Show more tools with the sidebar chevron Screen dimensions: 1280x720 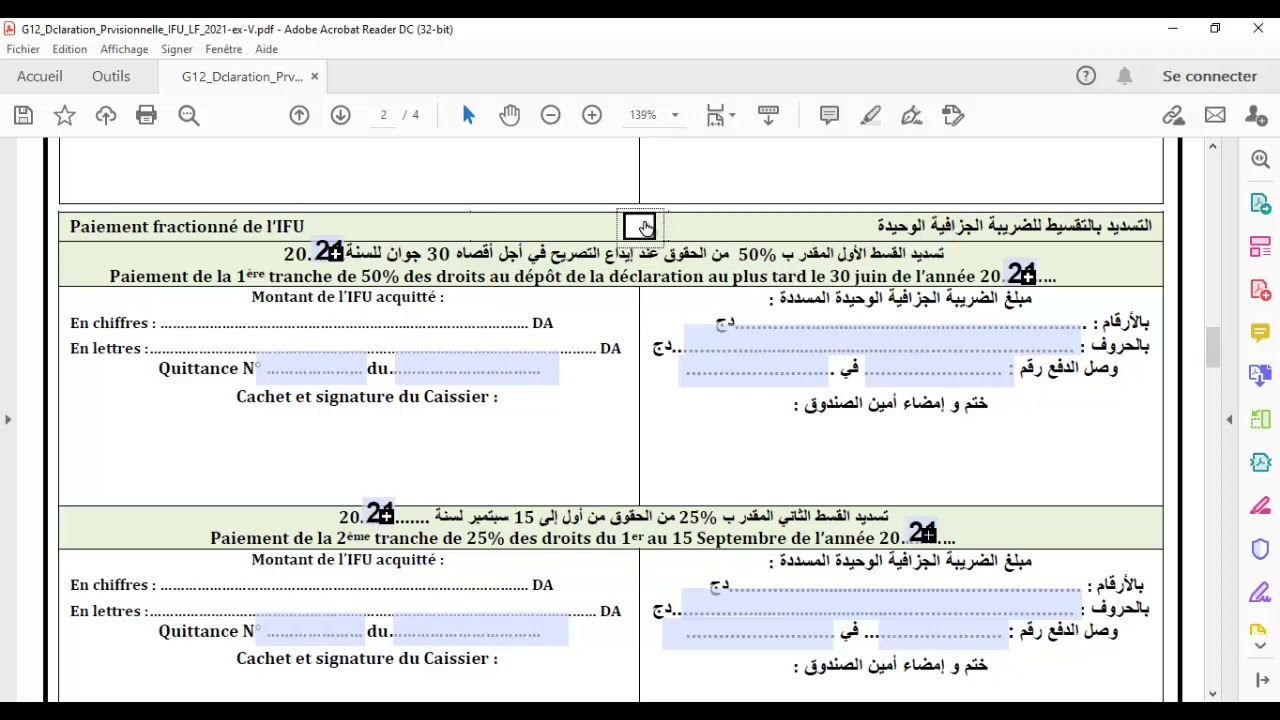pos(1260,646)
